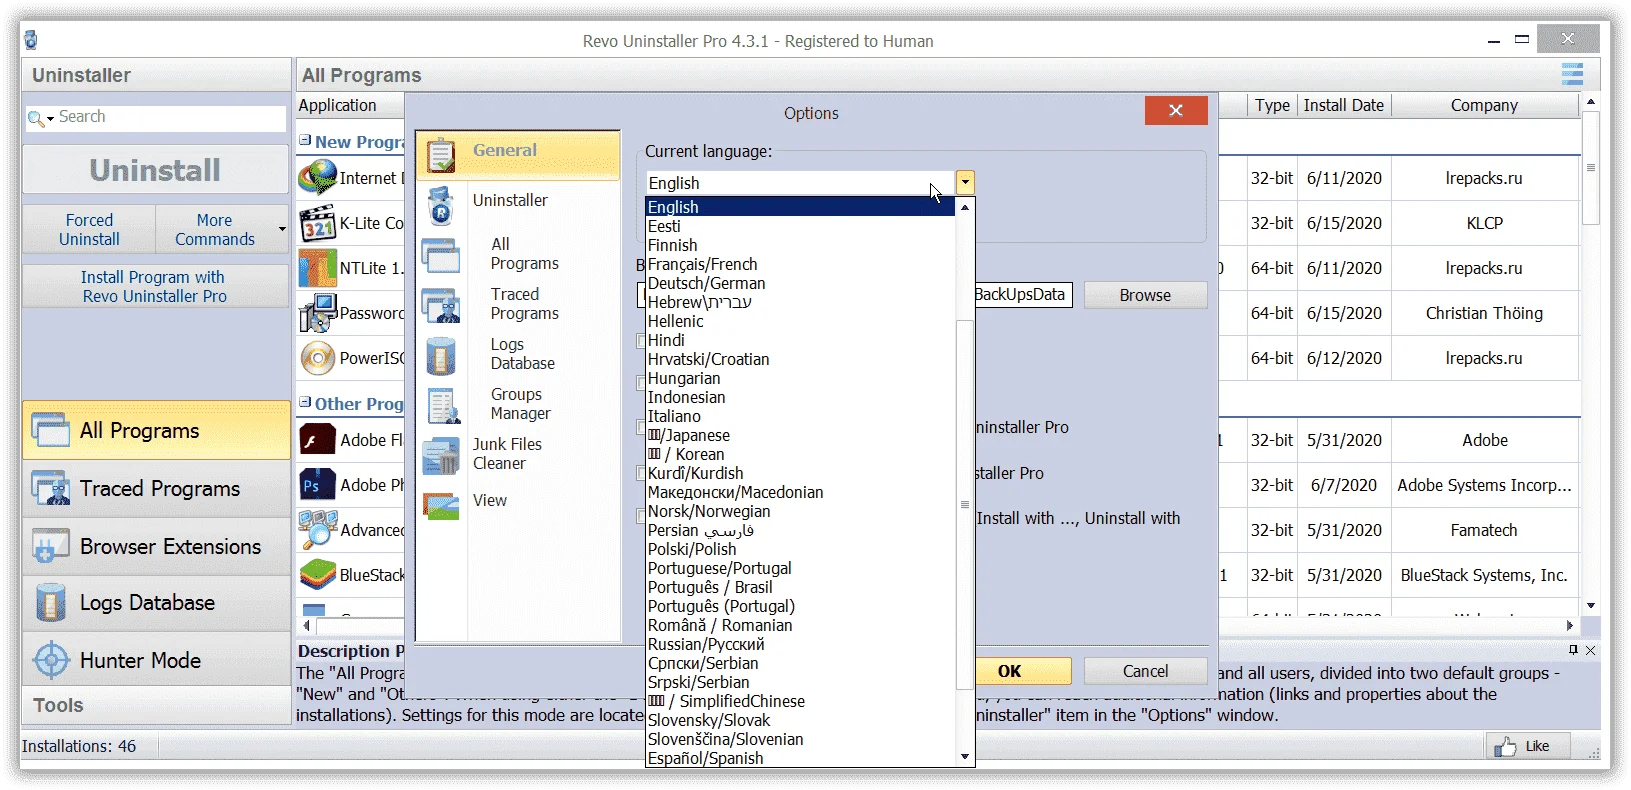
Task: Click the Hunter Mode crosshair icon
Action: [x=50, y=661]
